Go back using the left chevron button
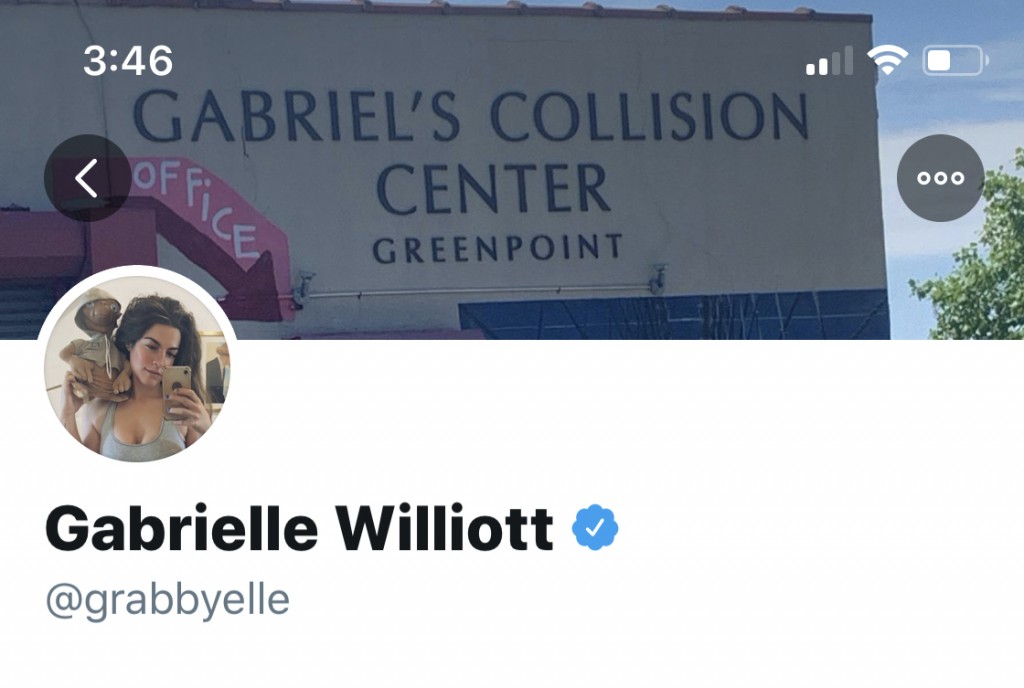This screenshot has height=688, width=1024. pyautogui.click(x=88, y=178)
